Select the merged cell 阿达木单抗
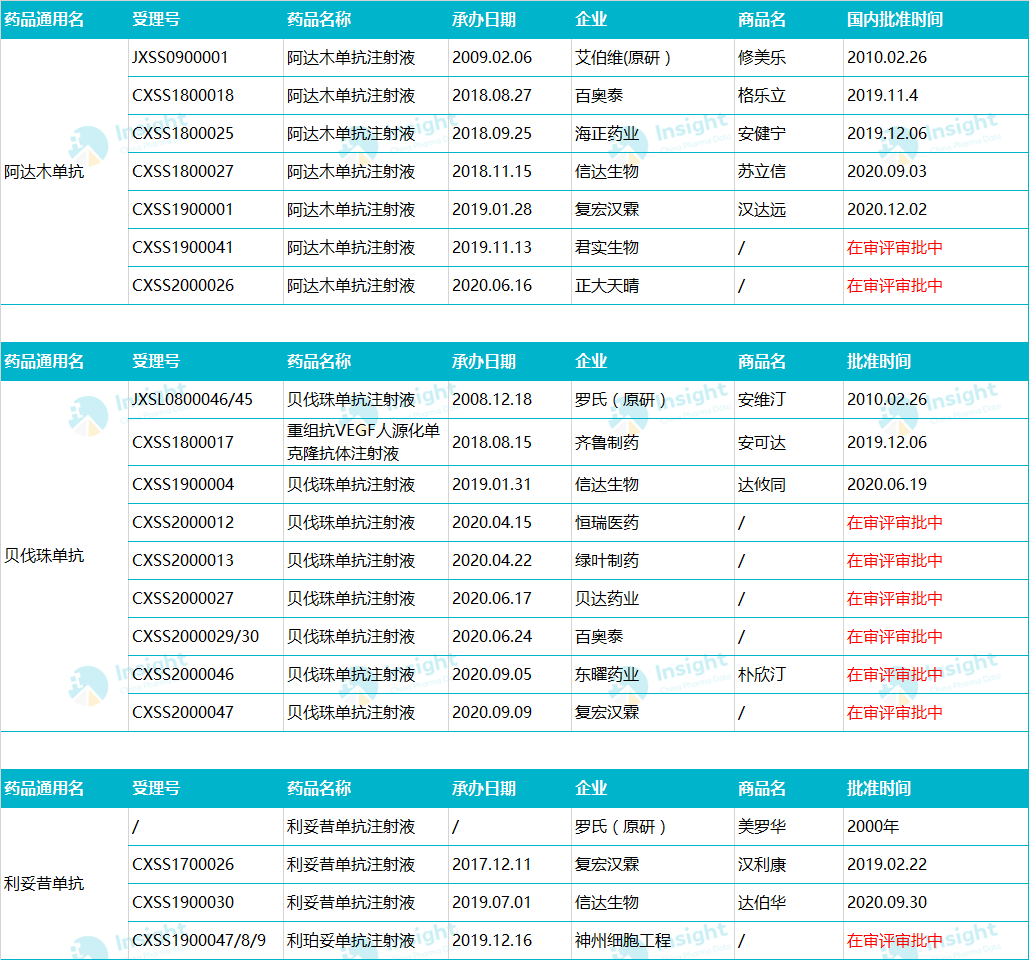The width and height of the screenshot is (1029, 960). 44,172
